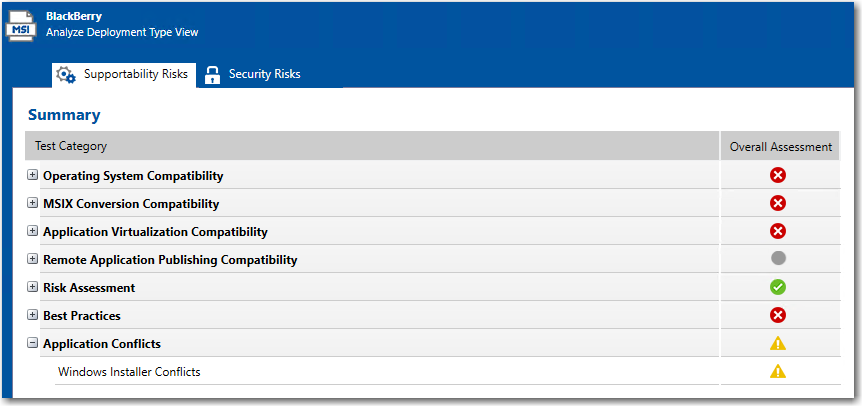Click green check icon for Risk Assessment

point(778,288)
